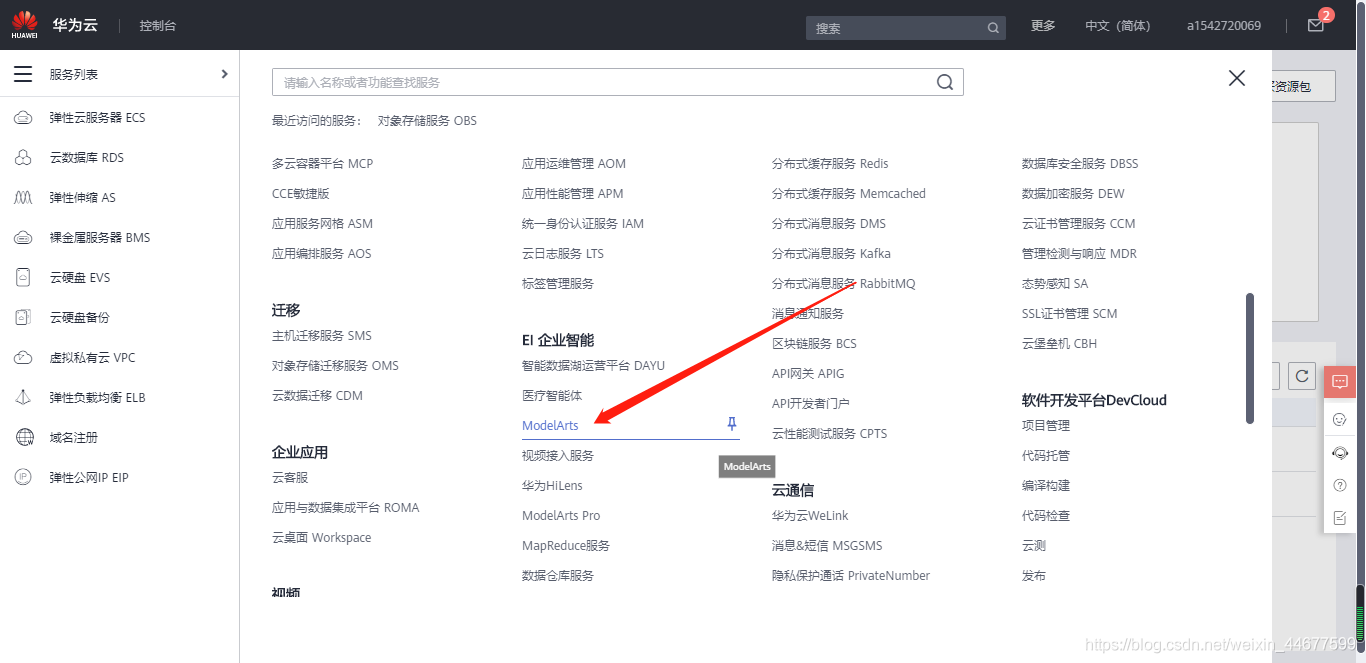Open 隐私保护通话 PrivateNumber

(x=851, y=576)
